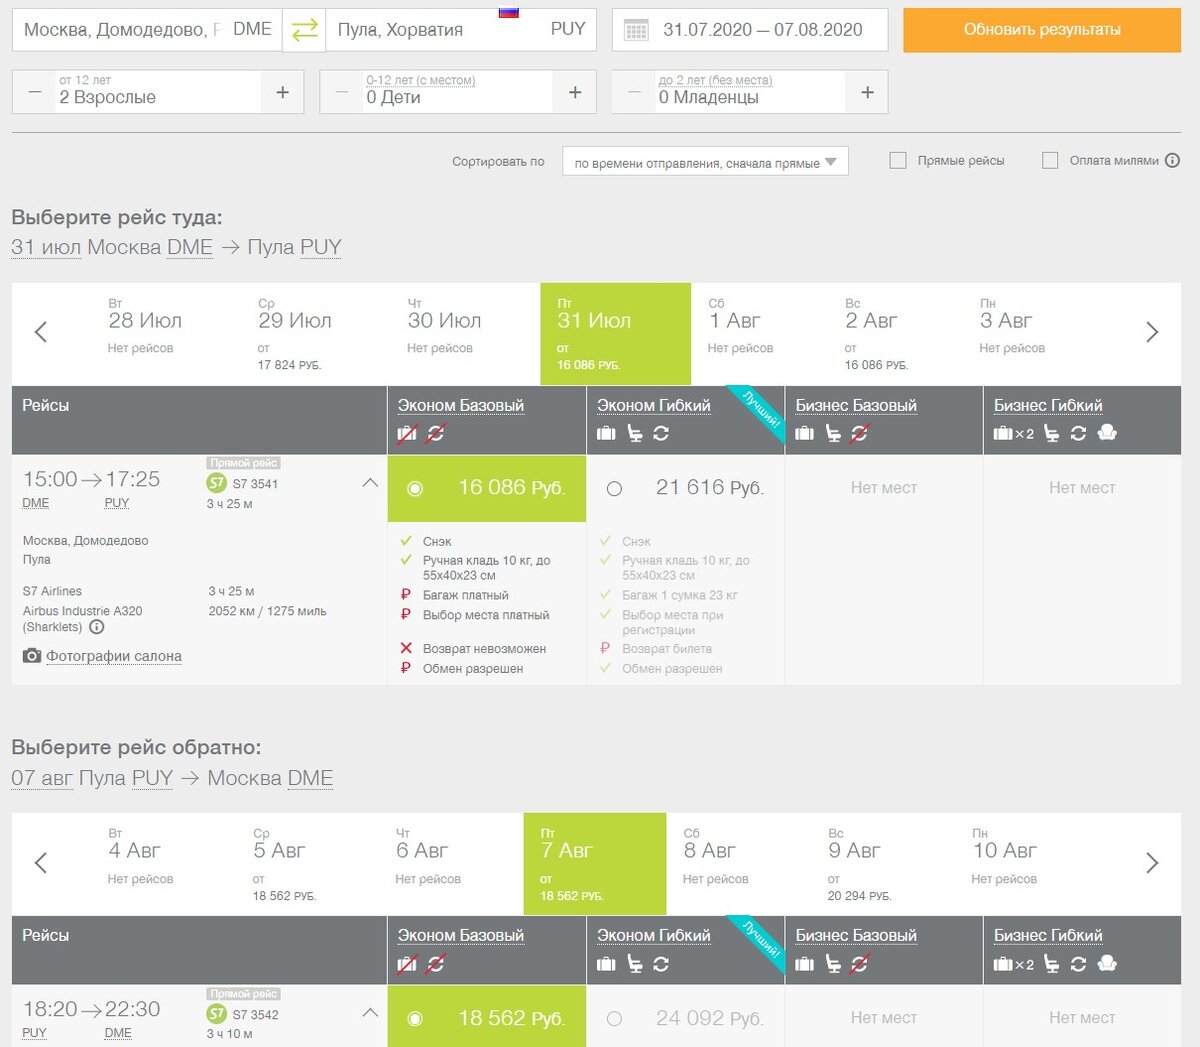Screen dimensions: 1200x1047
Task: Open outbound Эконом Базовый fare heading link
Action: pos(461,405)
